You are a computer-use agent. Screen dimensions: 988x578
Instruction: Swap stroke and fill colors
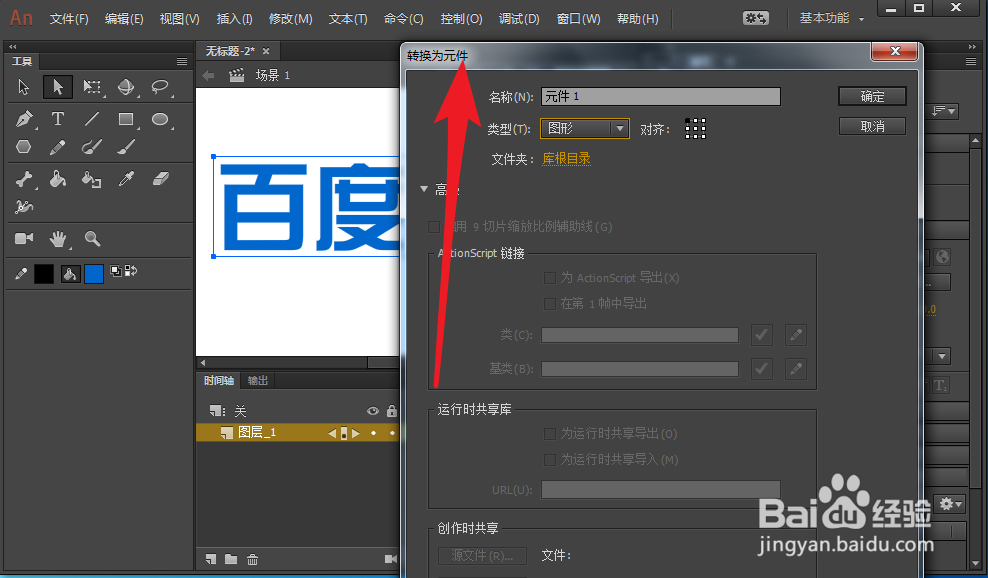pyautogui.click(x=131, y=271)
